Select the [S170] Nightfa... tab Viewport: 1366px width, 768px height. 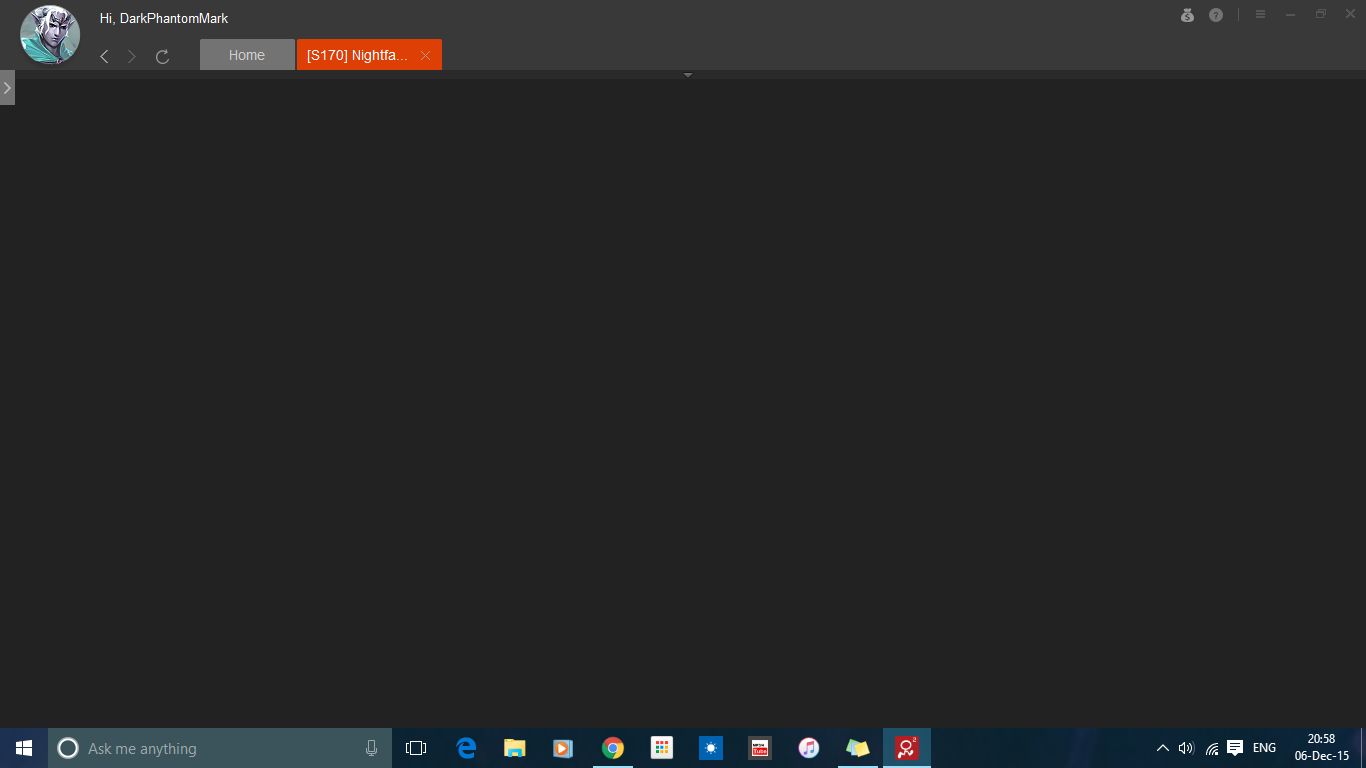pyautogui.click(x=357, y=55)
